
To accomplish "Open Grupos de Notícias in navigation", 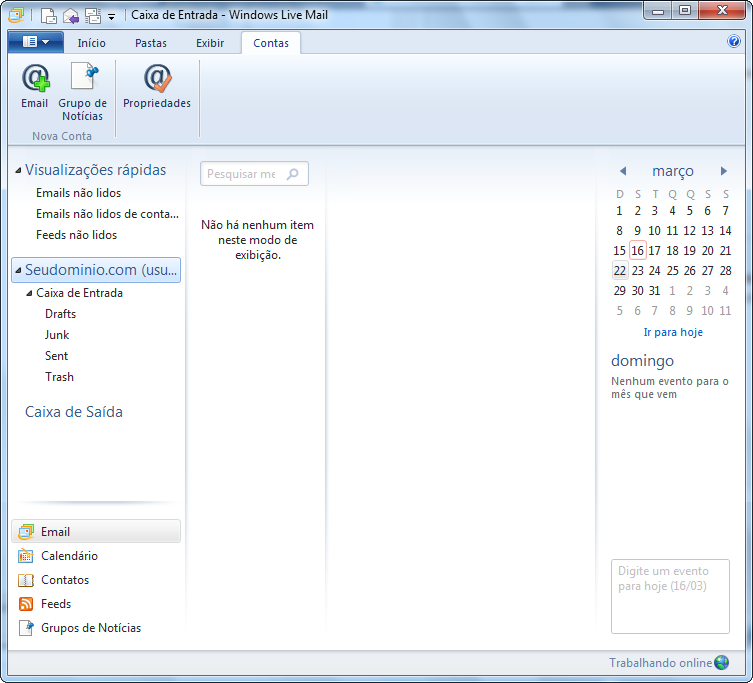I will [90, 628].
